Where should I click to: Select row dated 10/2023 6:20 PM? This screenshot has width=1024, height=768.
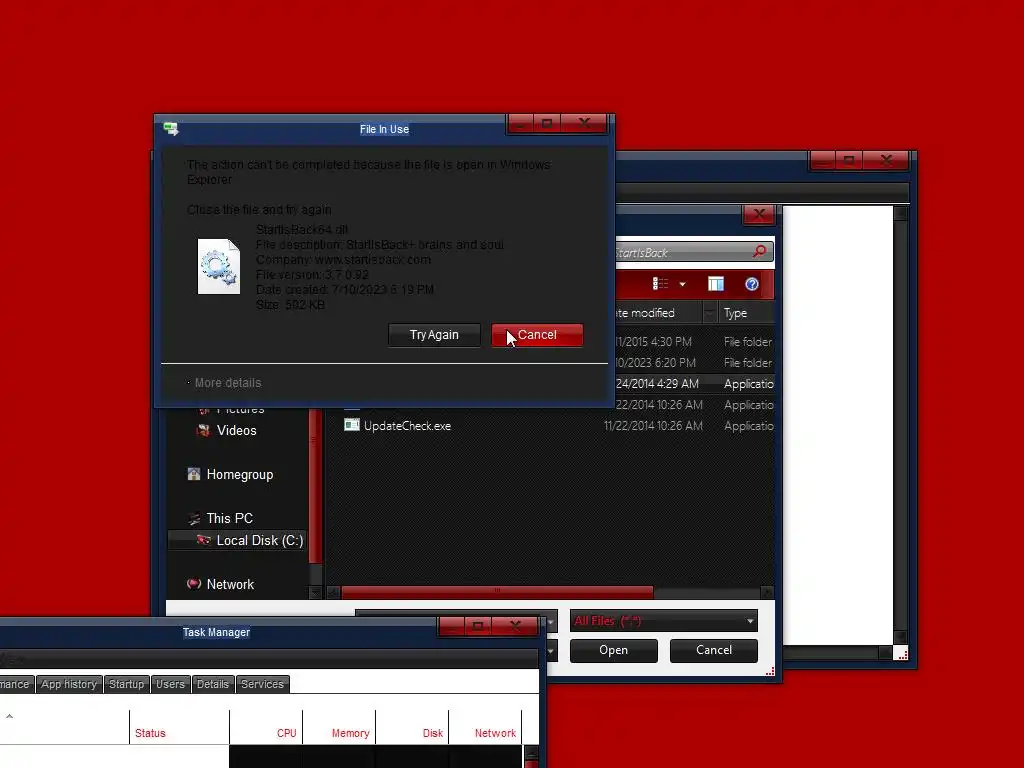point(694,363)
